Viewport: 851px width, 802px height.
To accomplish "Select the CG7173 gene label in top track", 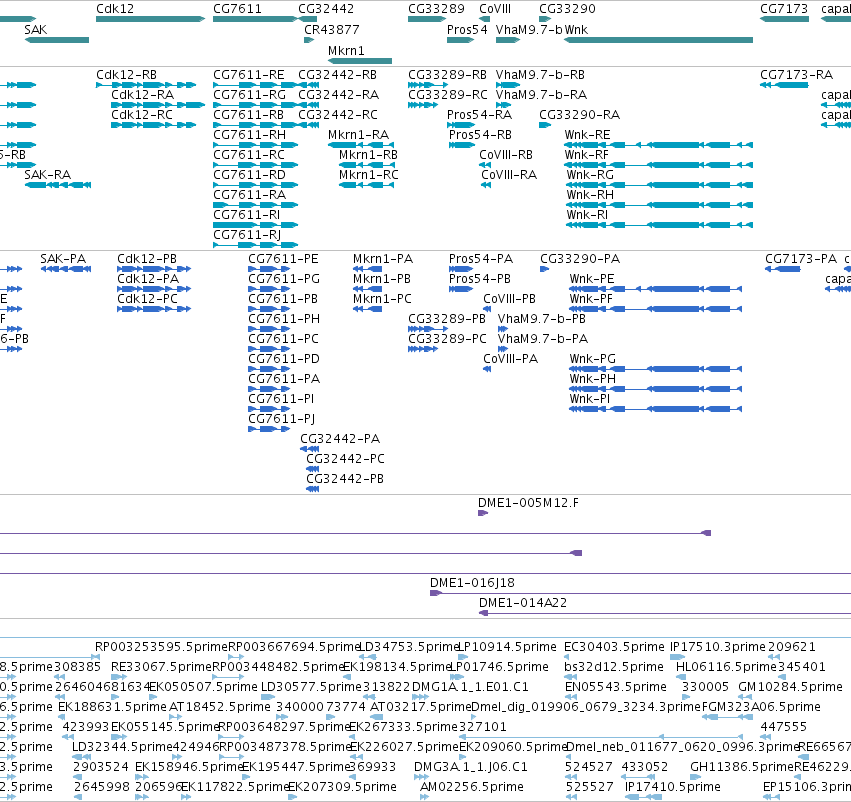I will click(x=784, y=9).
